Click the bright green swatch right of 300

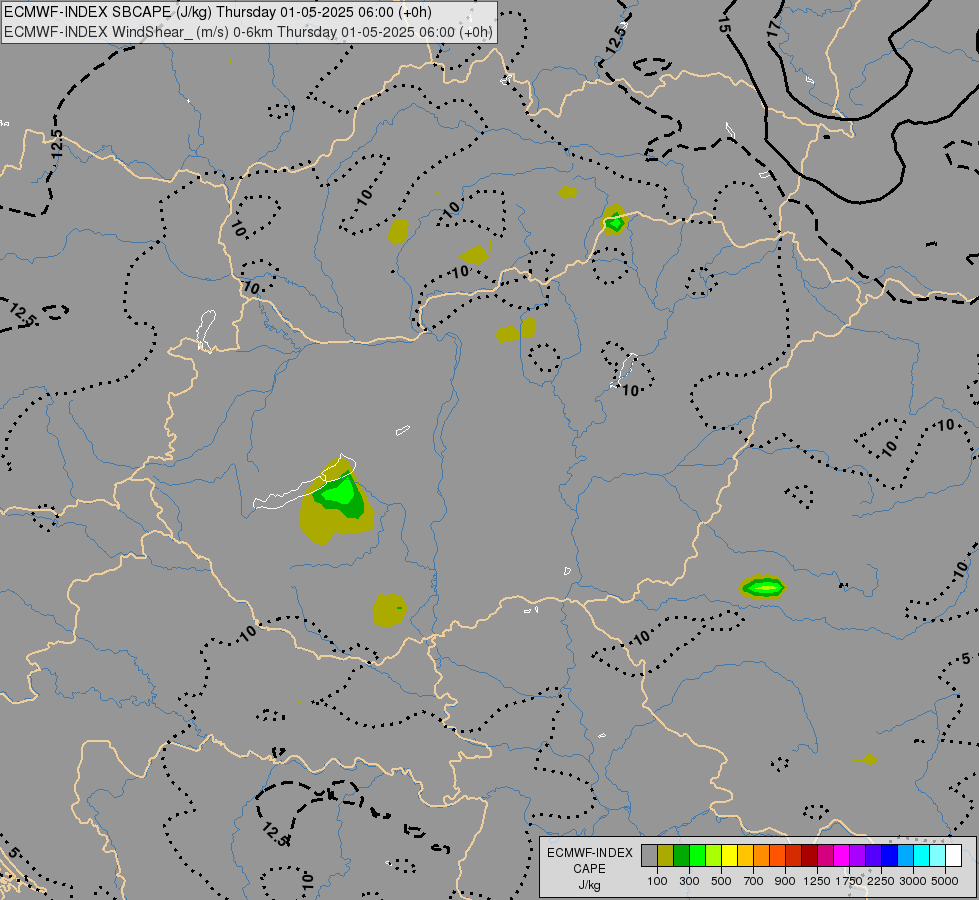pos(697,855)
